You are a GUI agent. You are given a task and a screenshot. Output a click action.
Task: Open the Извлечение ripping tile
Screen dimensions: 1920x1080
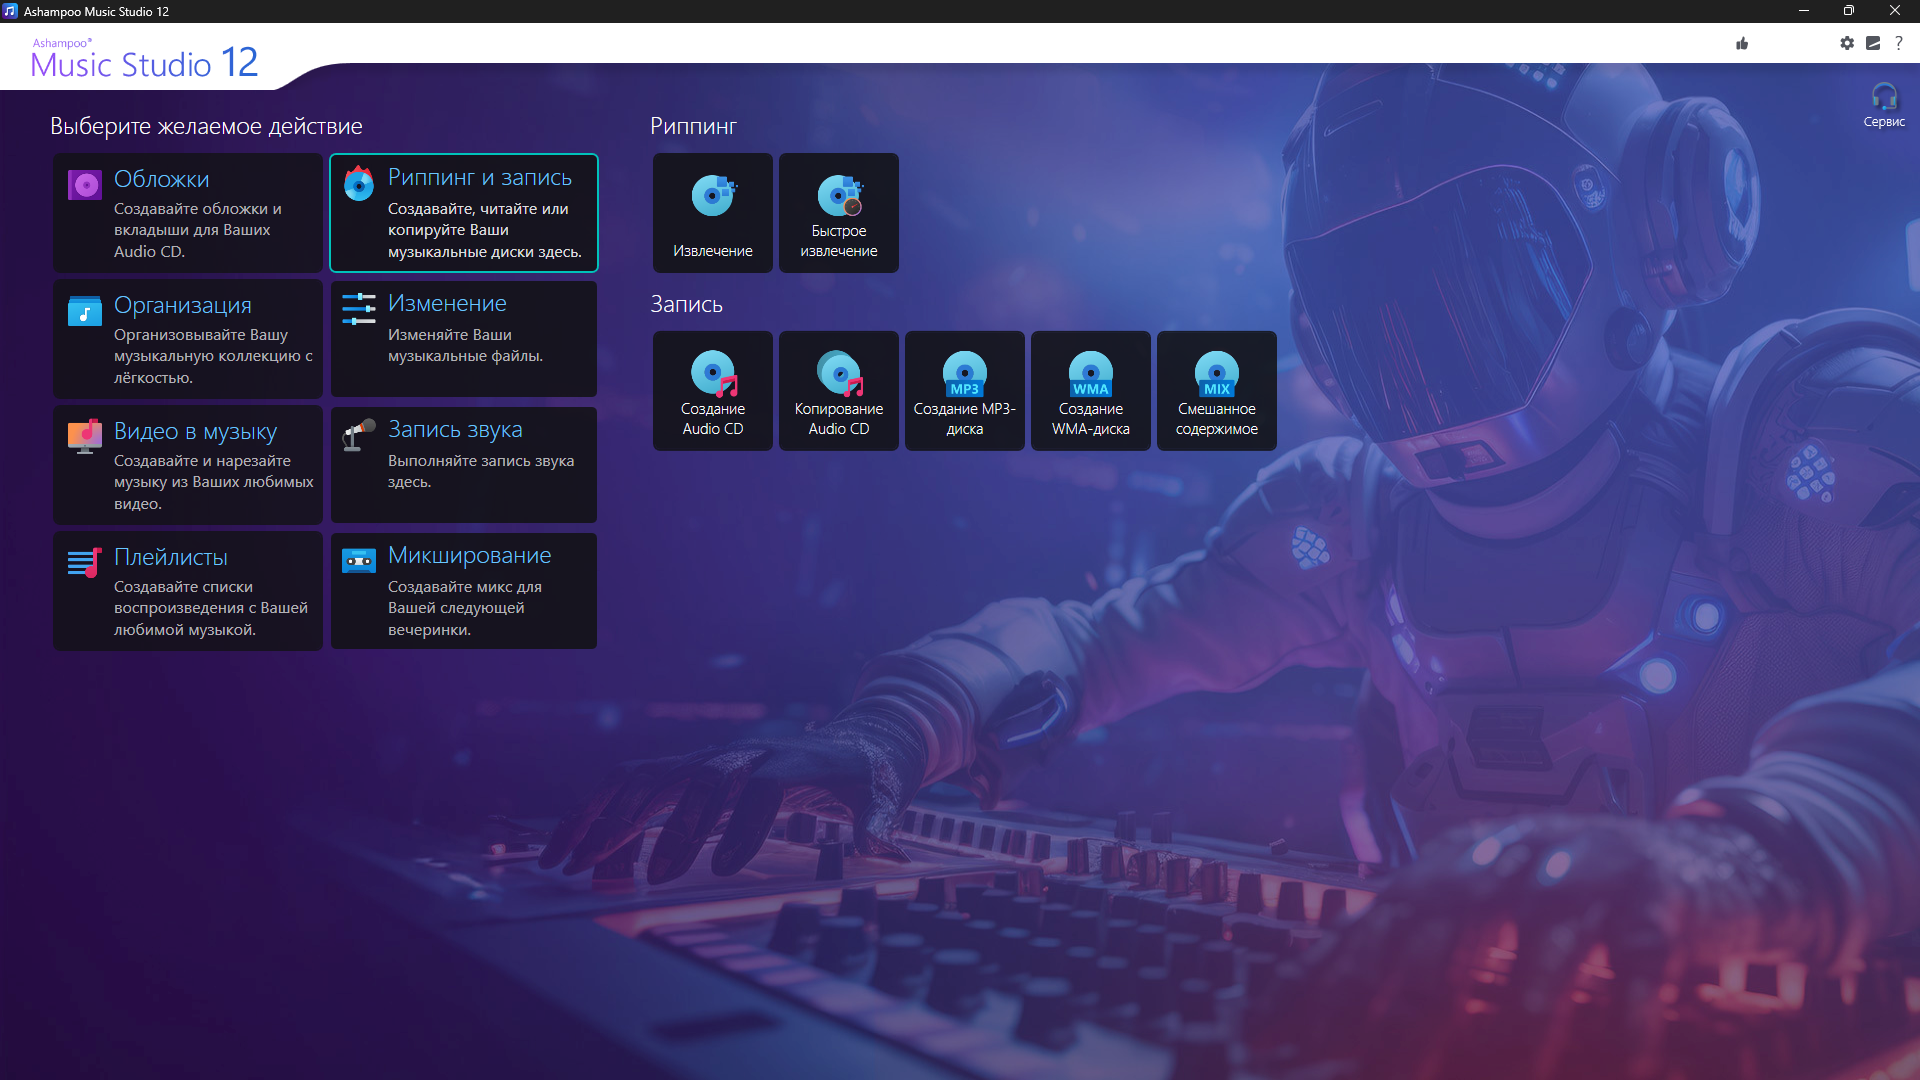[712, 213]
